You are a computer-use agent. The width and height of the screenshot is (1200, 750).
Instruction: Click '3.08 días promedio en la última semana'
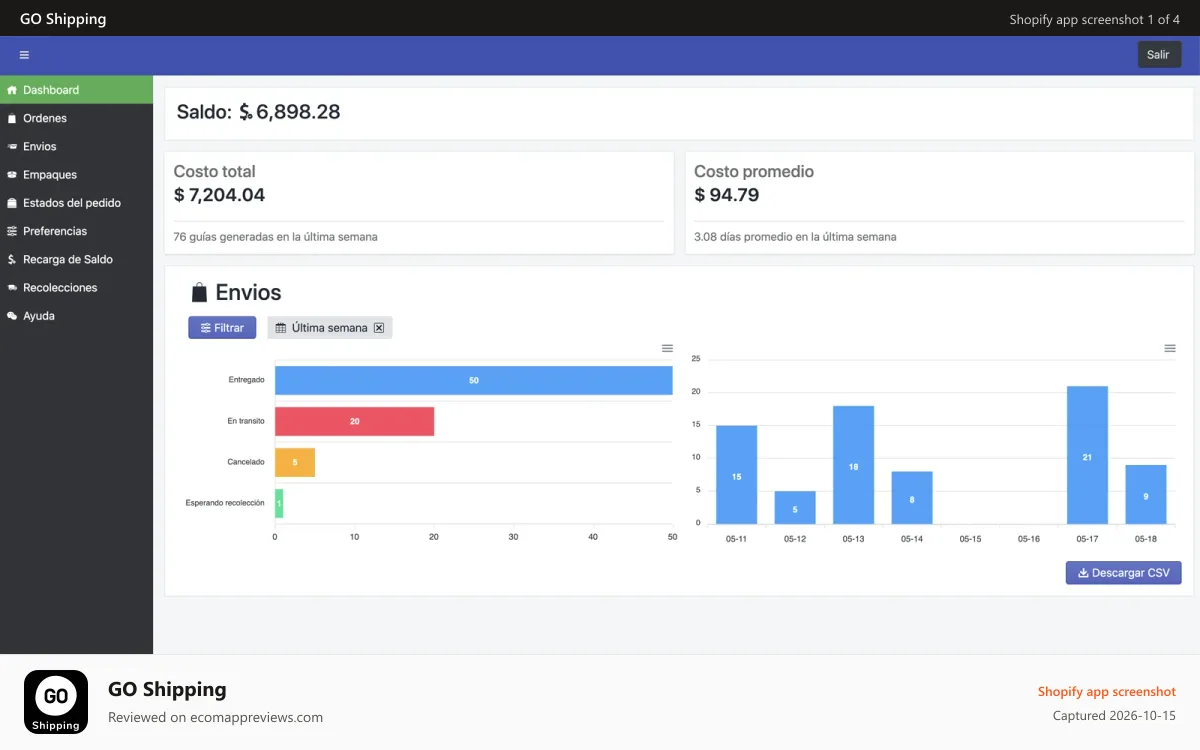(795, 237)
